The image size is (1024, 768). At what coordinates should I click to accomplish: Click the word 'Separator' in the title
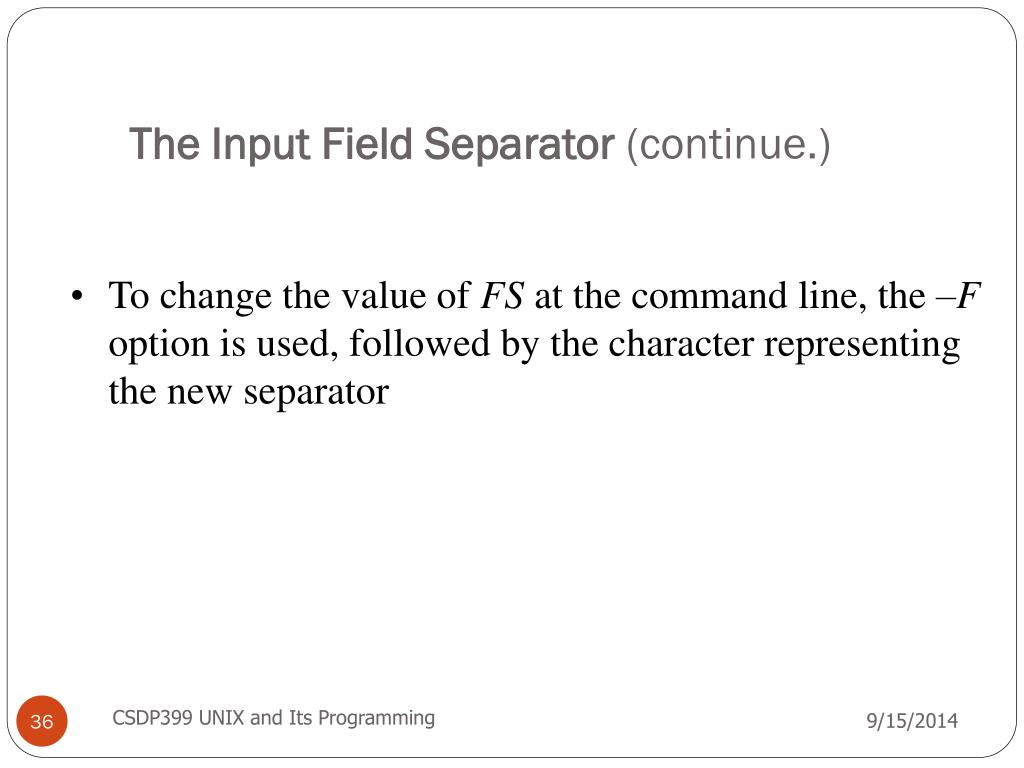coord(517,146)
